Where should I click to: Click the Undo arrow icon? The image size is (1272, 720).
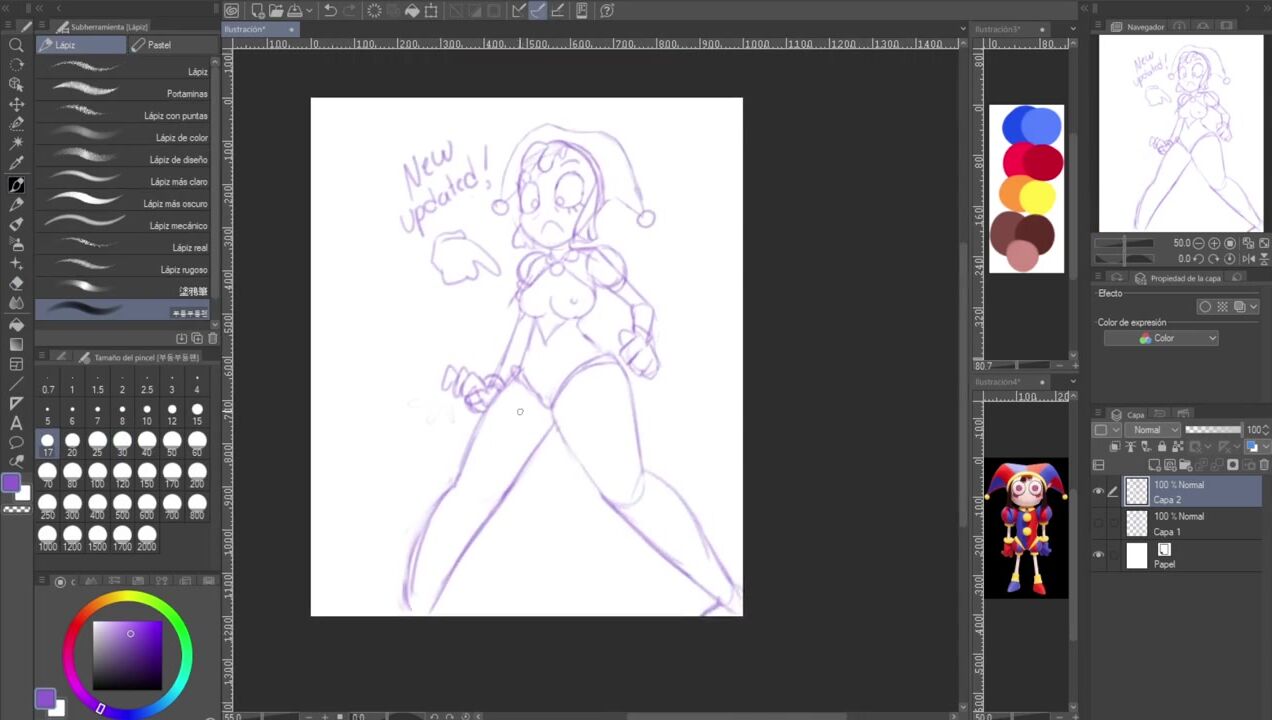[330, 11]
